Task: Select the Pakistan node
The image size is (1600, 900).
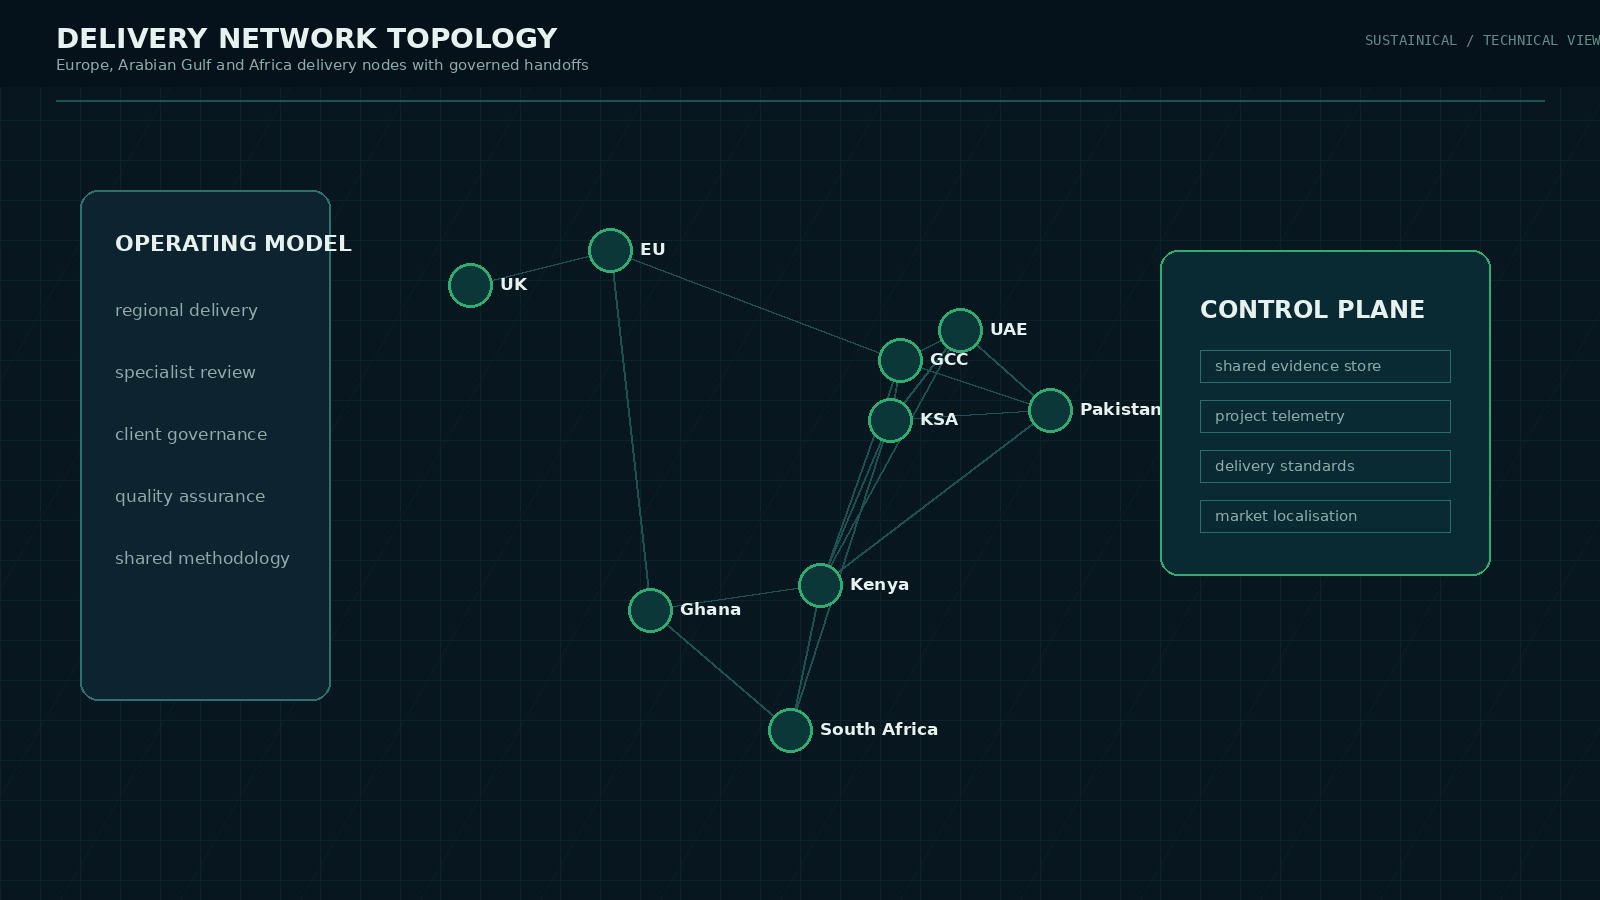Action: coord(1050,410)
